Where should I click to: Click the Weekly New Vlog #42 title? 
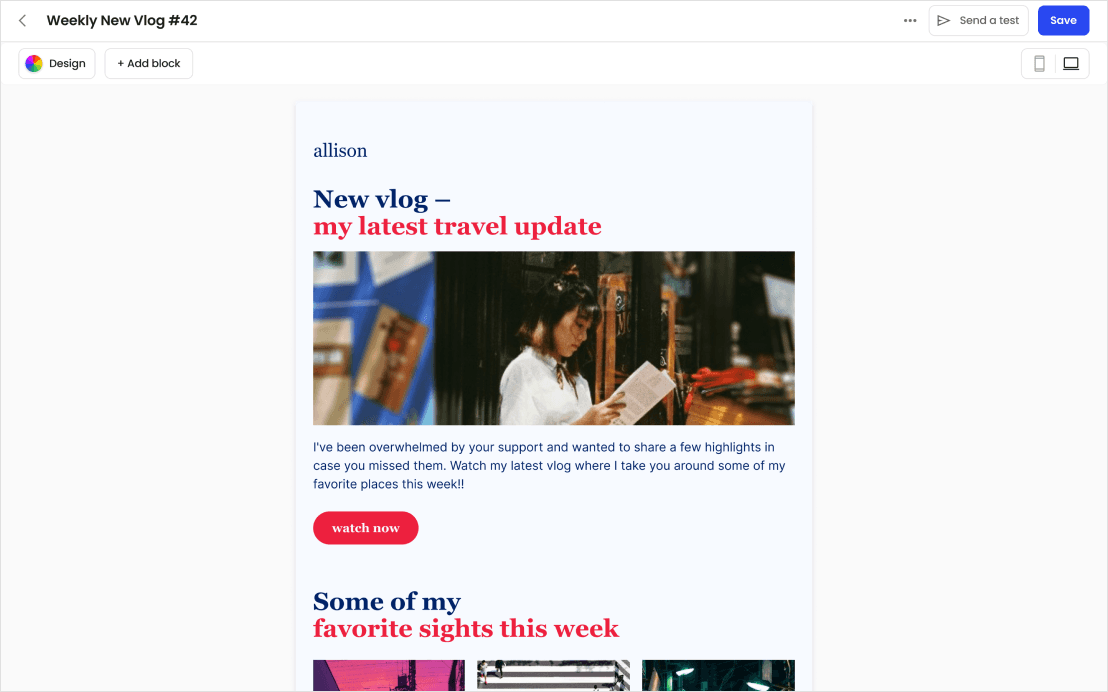[x=122, y=20]
